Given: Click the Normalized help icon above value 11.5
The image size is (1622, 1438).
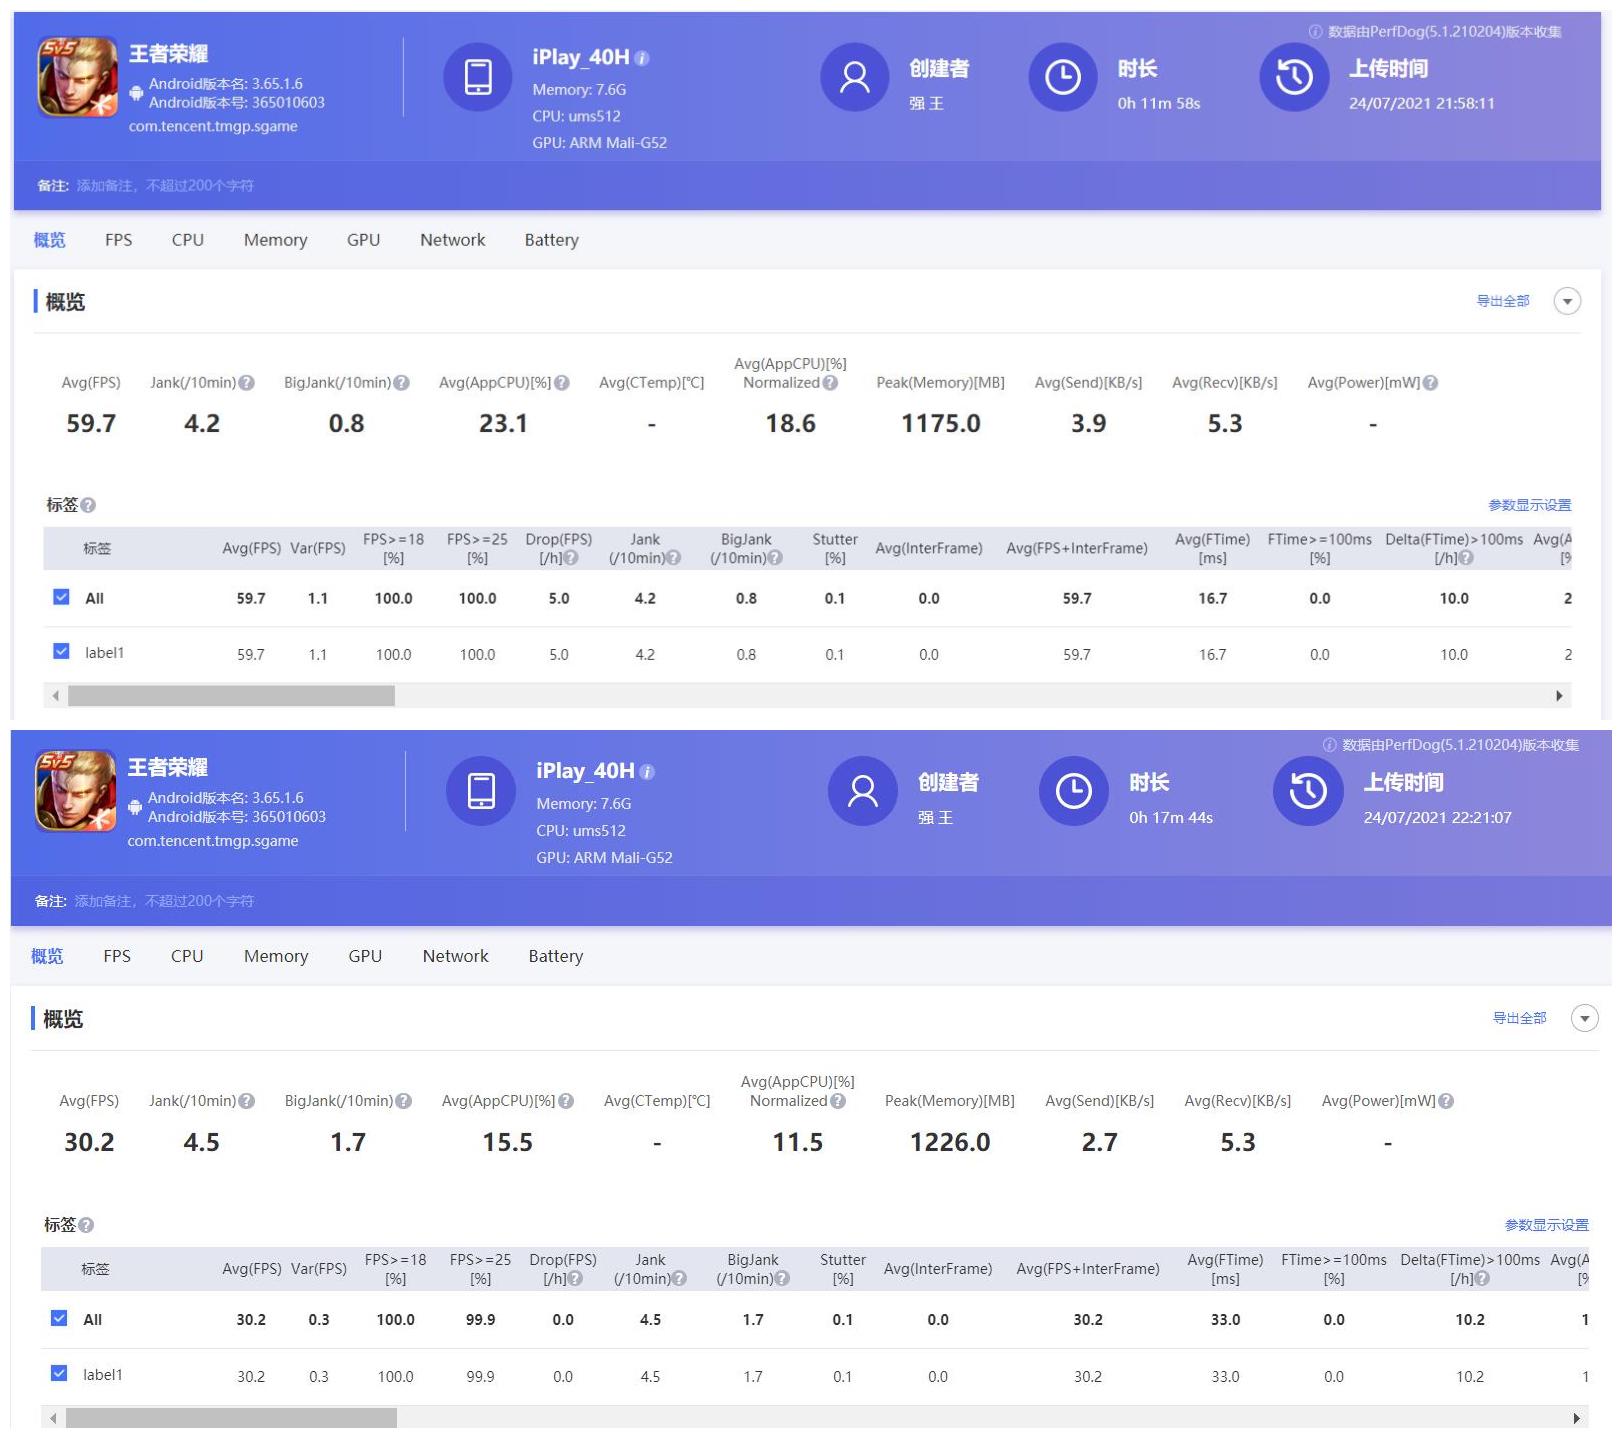Looking at the screenshot, I should point(838,1101).
